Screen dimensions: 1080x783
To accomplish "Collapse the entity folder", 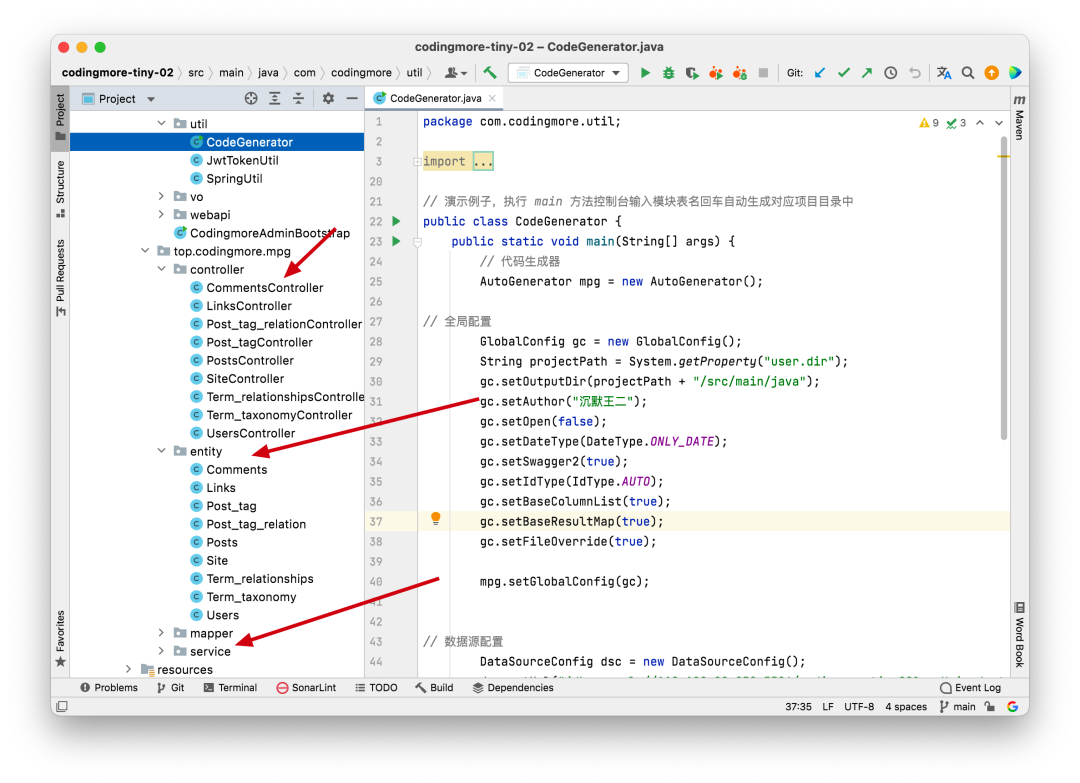I will coord(161,450).
